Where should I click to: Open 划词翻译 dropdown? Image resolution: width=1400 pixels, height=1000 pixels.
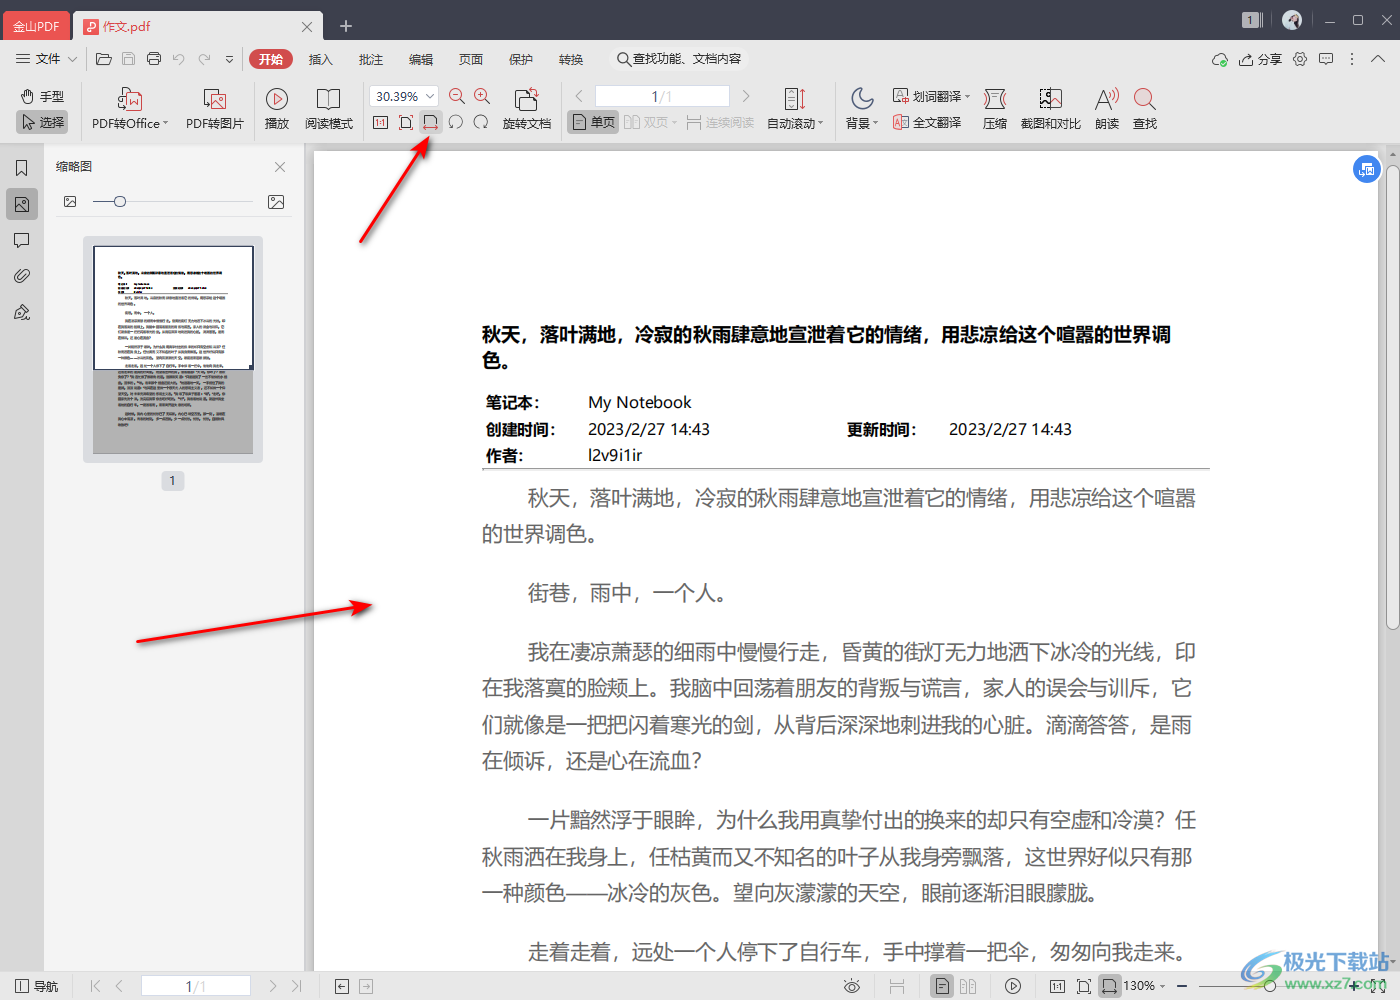click(x=931, y=96)
